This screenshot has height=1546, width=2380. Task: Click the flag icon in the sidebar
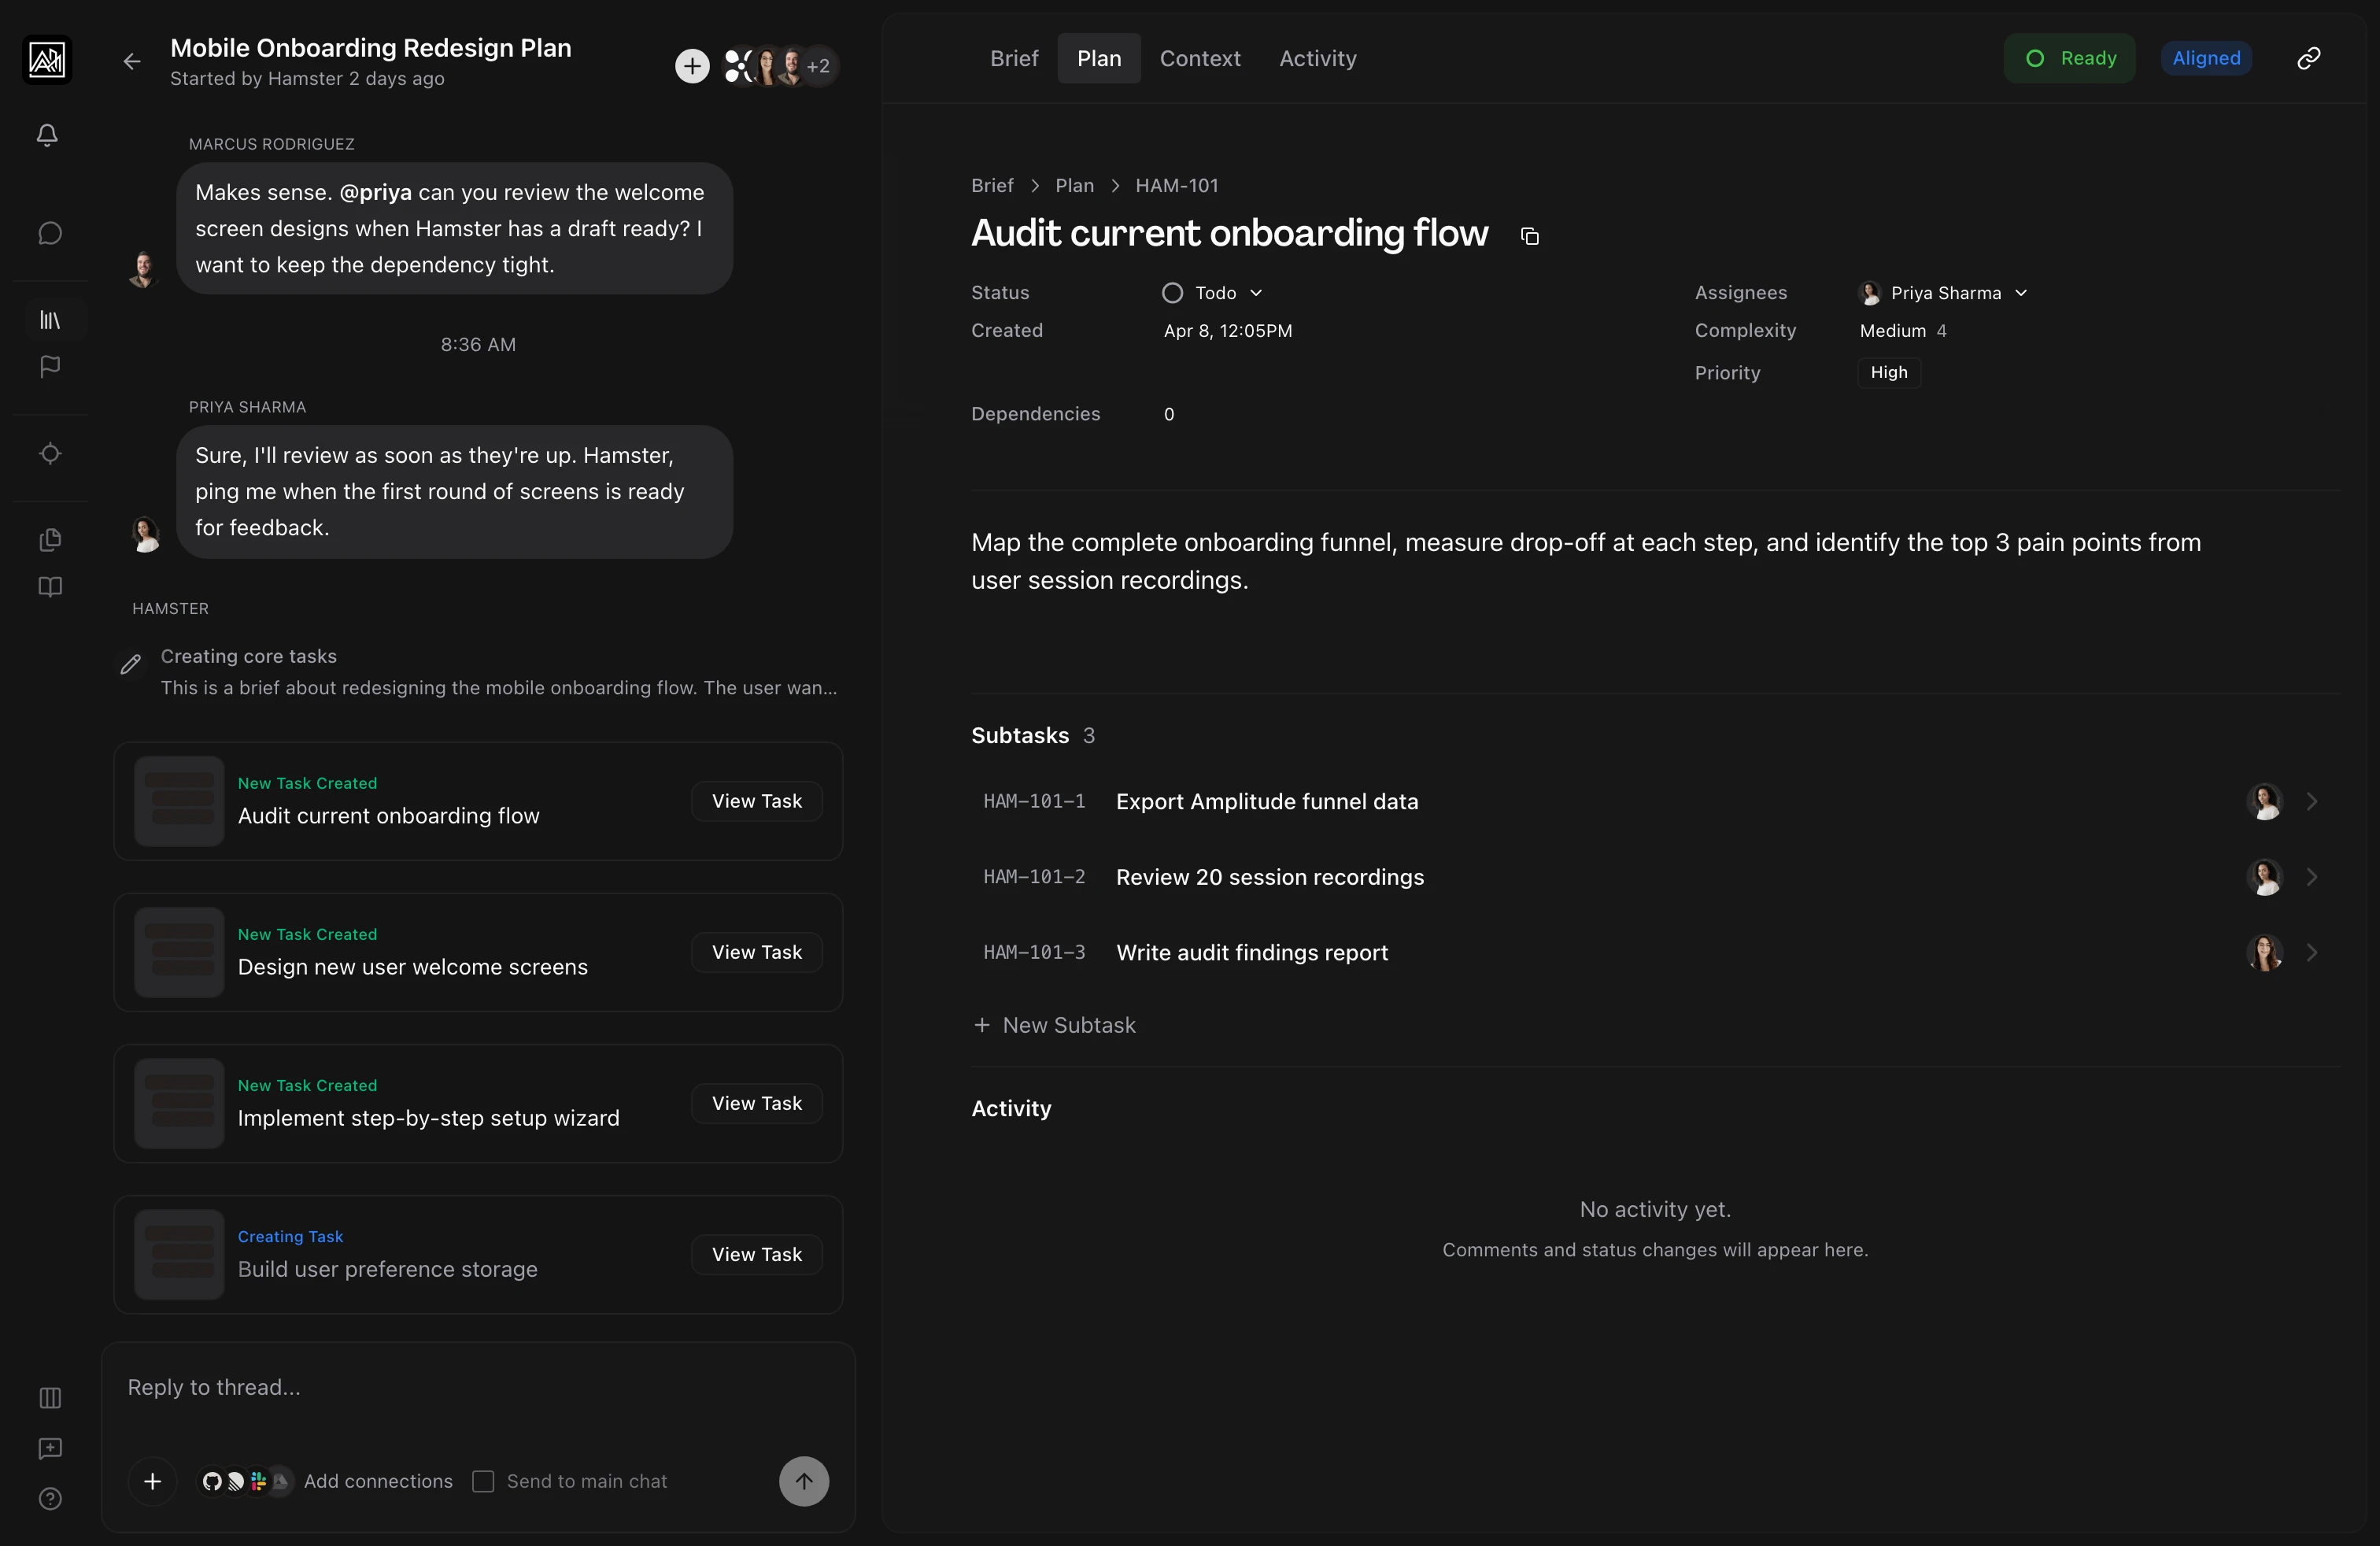pos(49,366)
